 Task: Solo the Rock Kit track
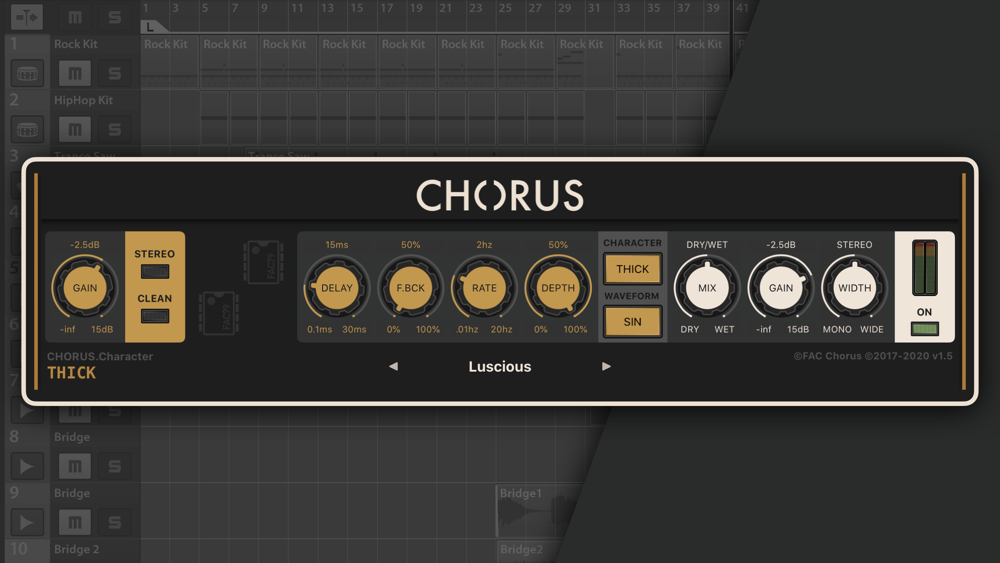[114, 73]
